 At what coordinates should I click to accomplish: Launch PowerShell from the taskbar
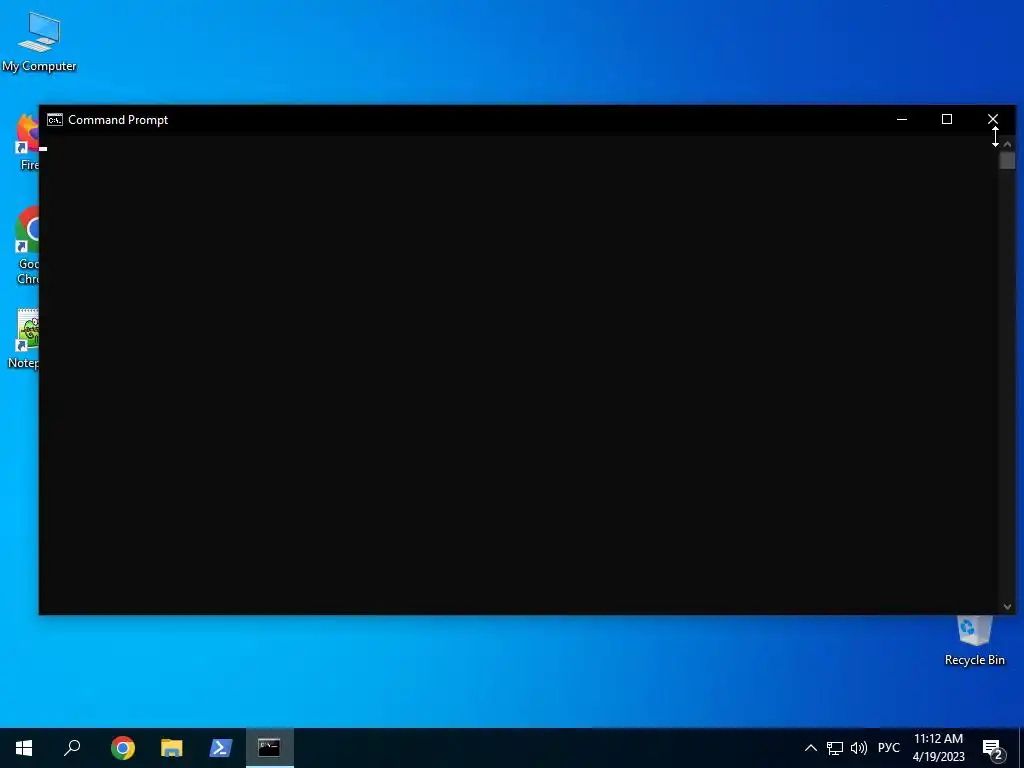pyautogui.click(x=221, y=748)
